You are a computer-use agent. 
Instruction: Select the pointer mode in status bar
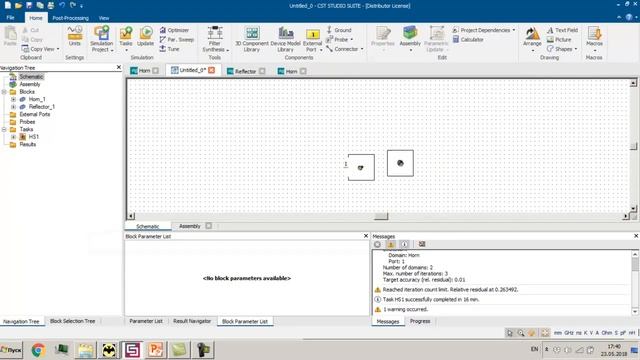510,333
